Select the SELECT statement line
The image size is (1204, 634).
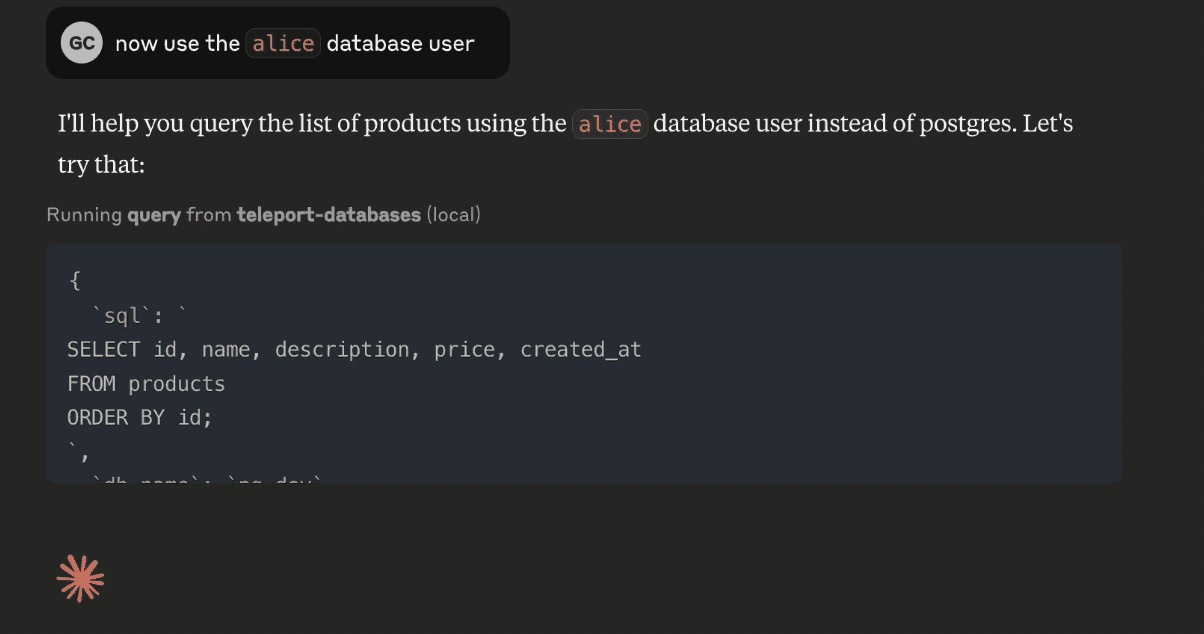[x=355, y=349]
